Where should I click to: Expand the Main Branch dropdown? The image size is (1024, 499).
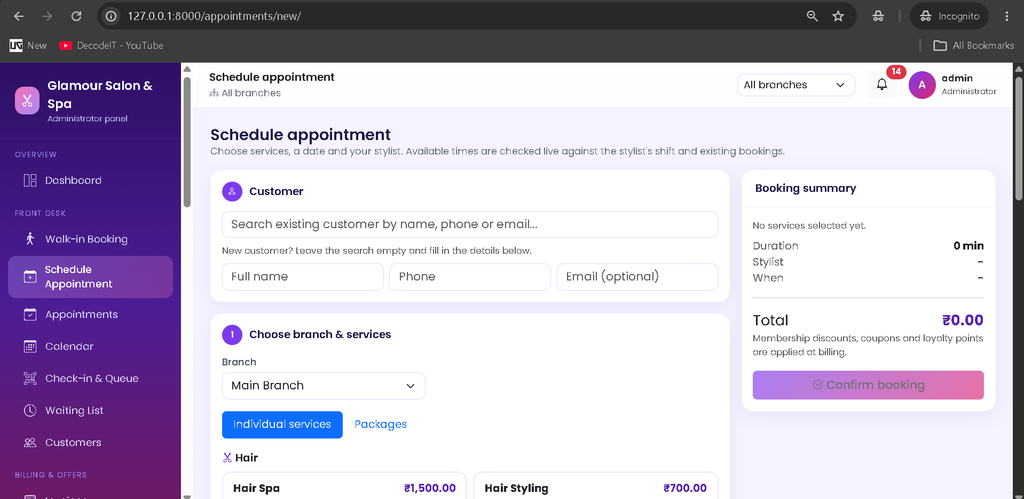tap(323, 385)
